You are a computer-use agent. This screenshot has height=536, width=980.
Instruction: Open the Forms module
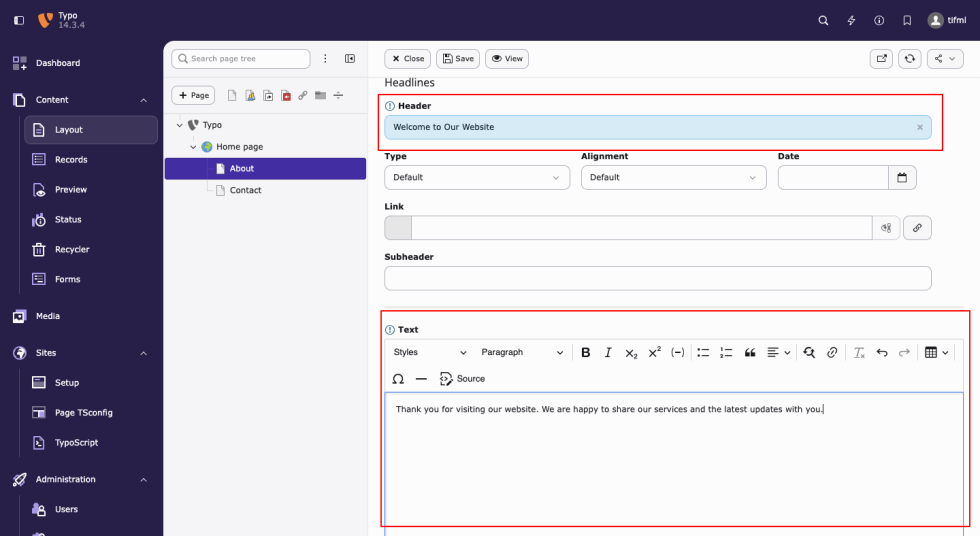tap(91, 279)
